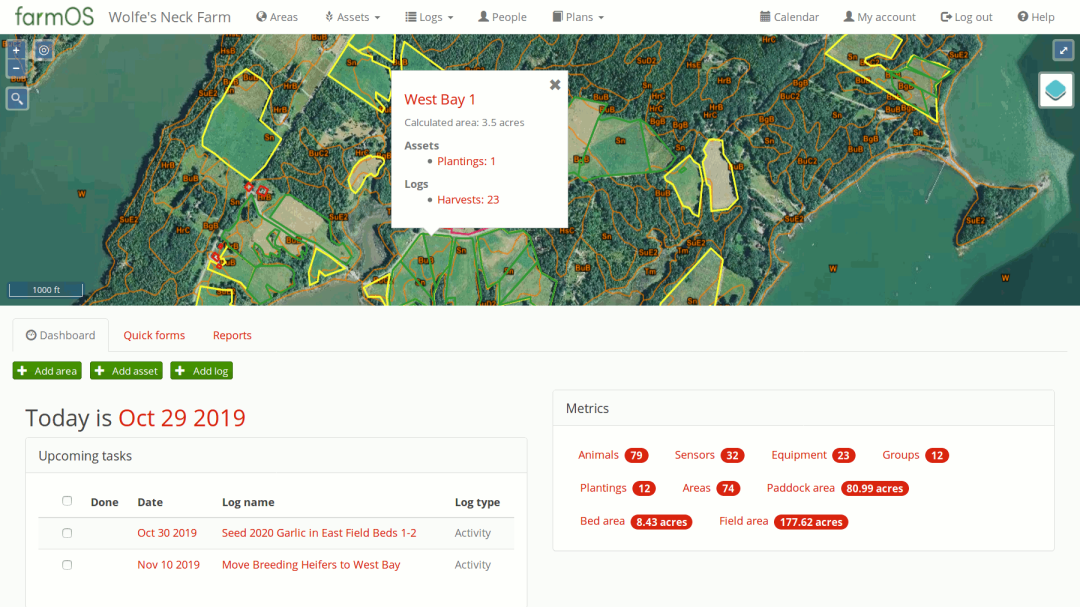Open the Calendar from the navbar

(789, 17)
